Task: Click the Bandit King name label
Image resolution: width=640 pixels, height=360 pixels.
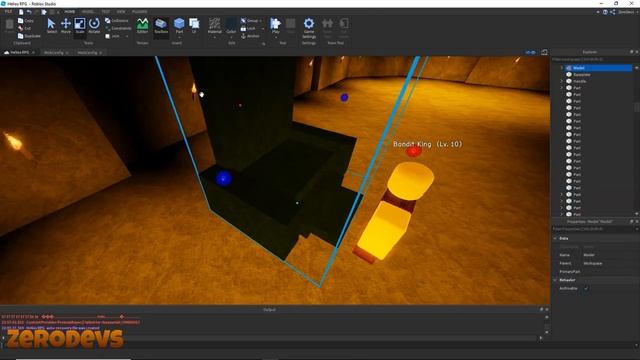Action: [427, 144]
